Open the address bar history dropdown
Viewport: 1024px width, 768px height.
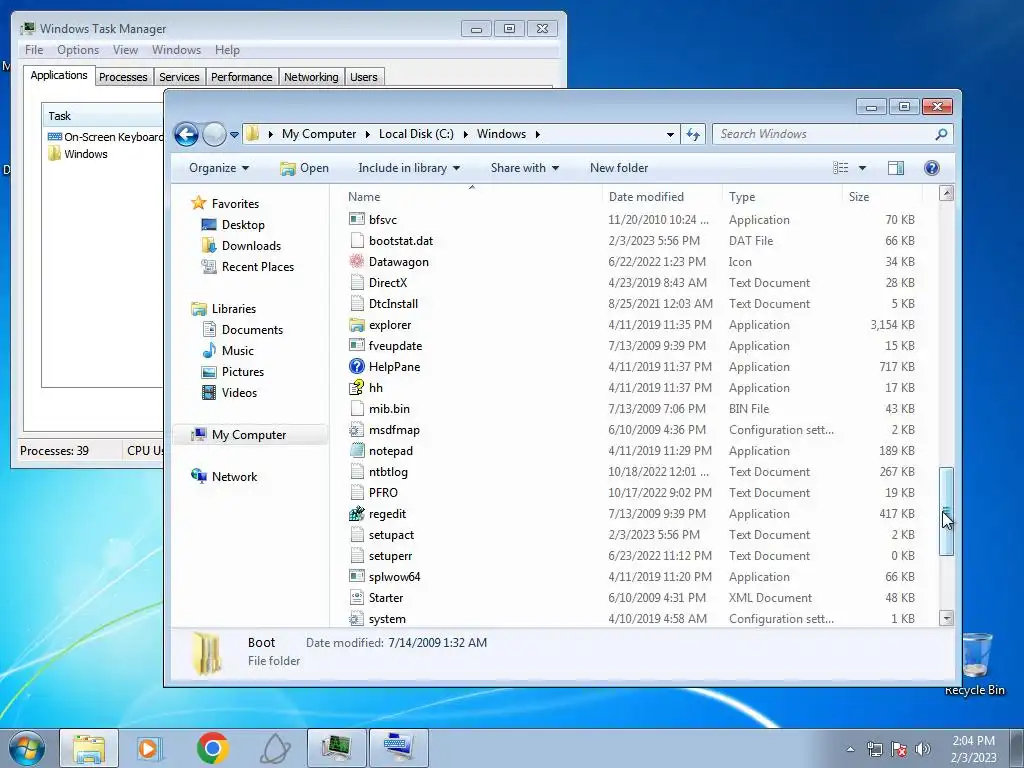click(670, 135)
